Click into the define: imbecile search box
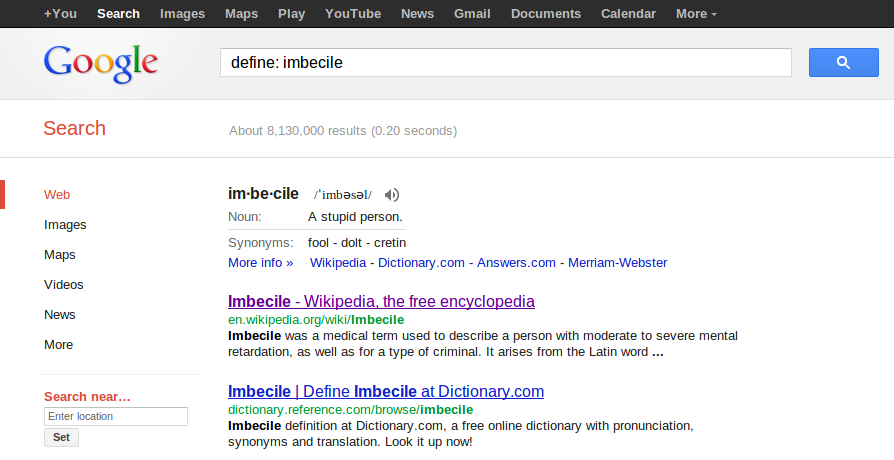Image resolution: width=894 pixels, height=460 pixels. click(506, 63)
